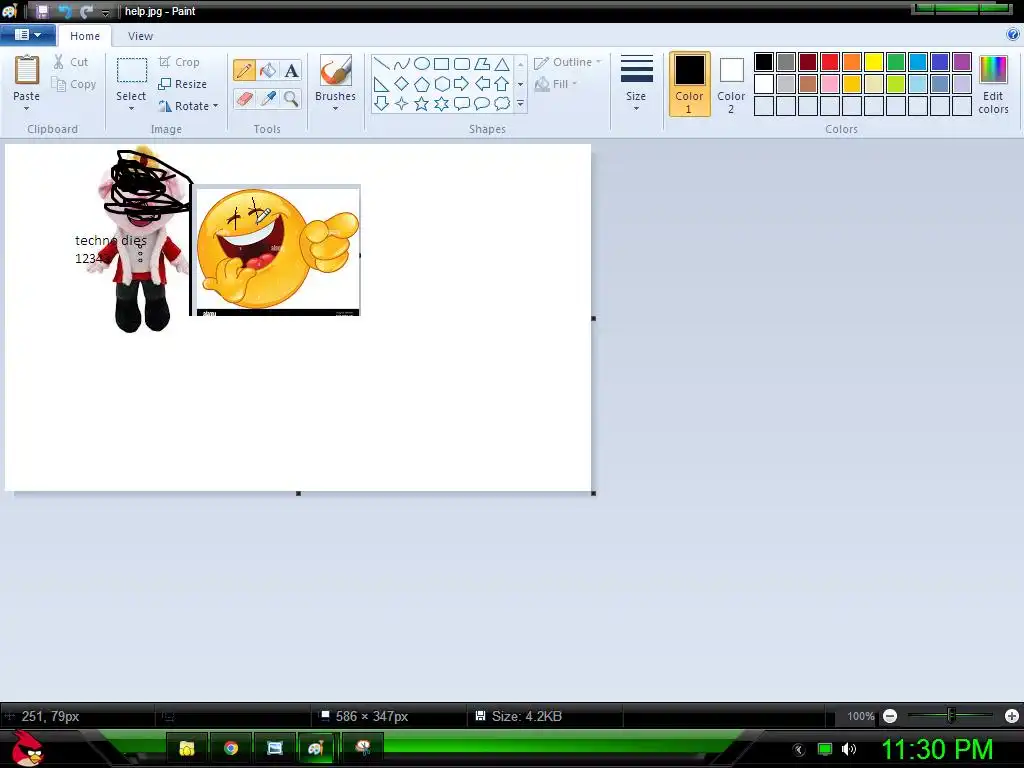Select the Pencil tool
Viewport: 1024px width, 768px height.
tap(244, 70)
